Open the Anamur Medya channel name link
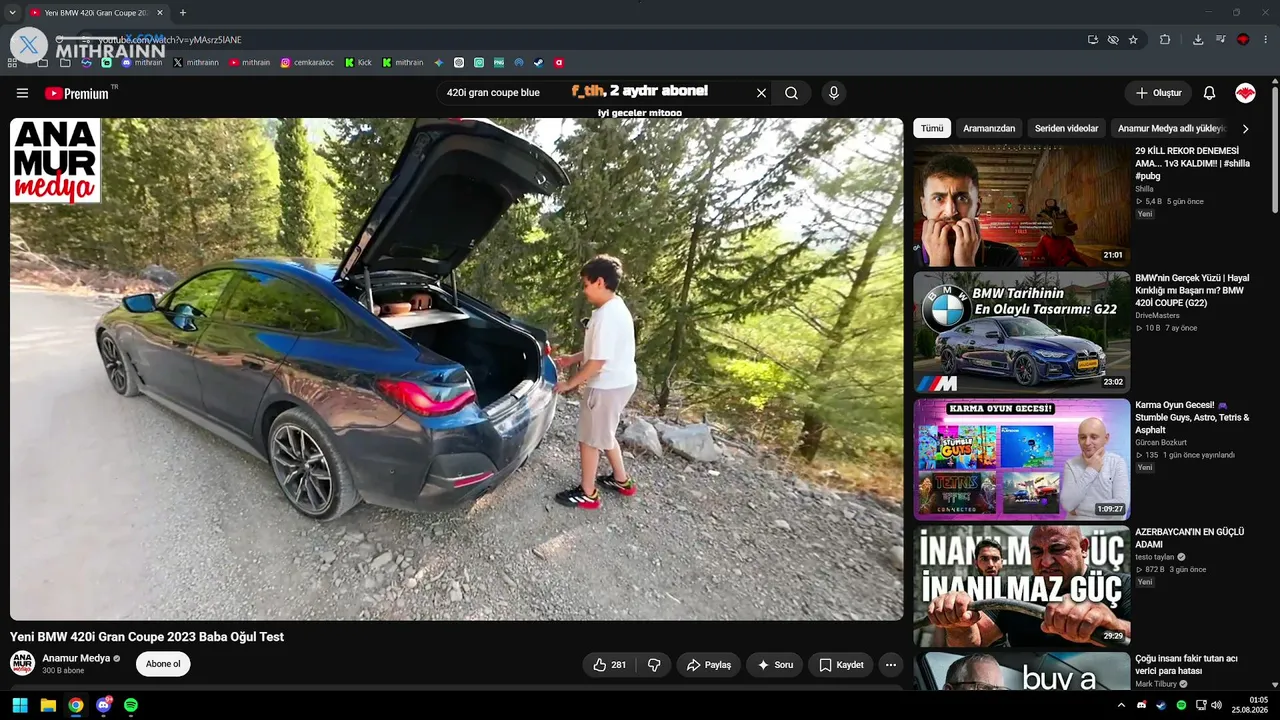1280x720 pixels. coord(75,658)
